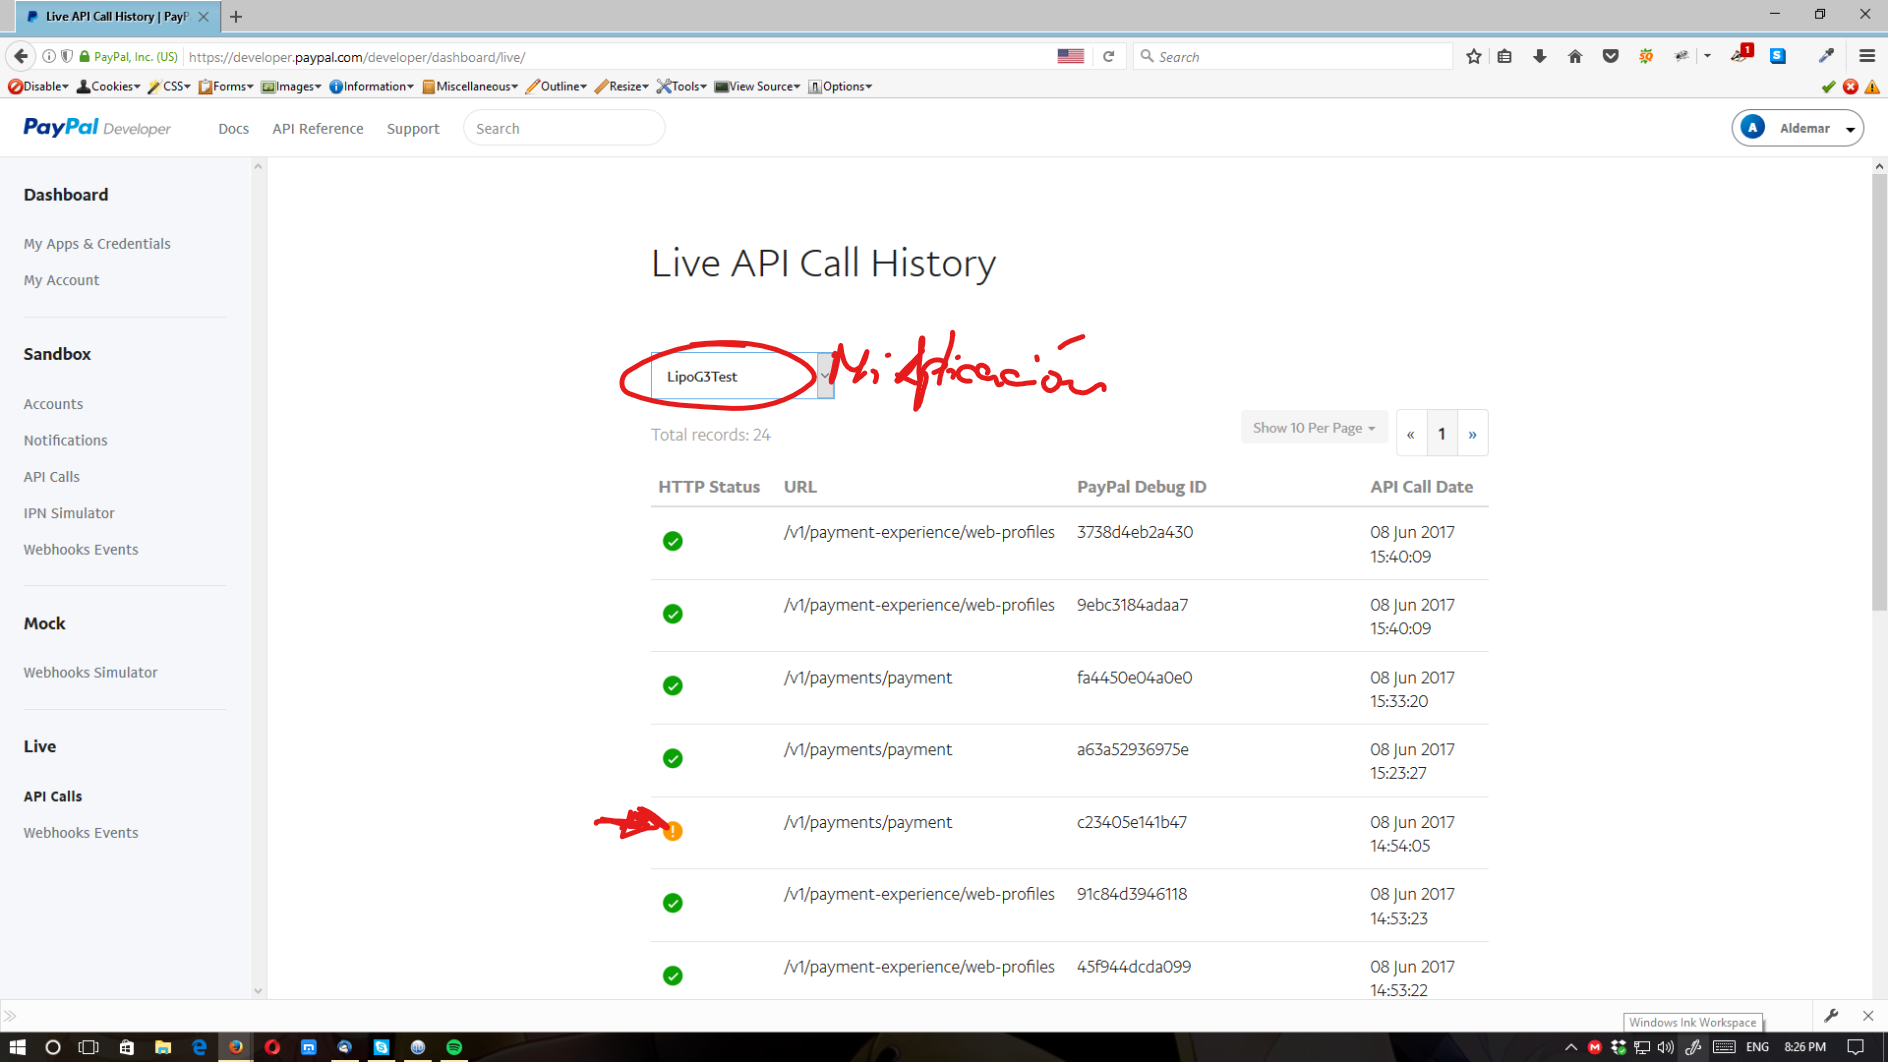The width and height of the screenshot is (1888, 1062).
Task: Open Windows Start menu
Action: (17, 1047)
